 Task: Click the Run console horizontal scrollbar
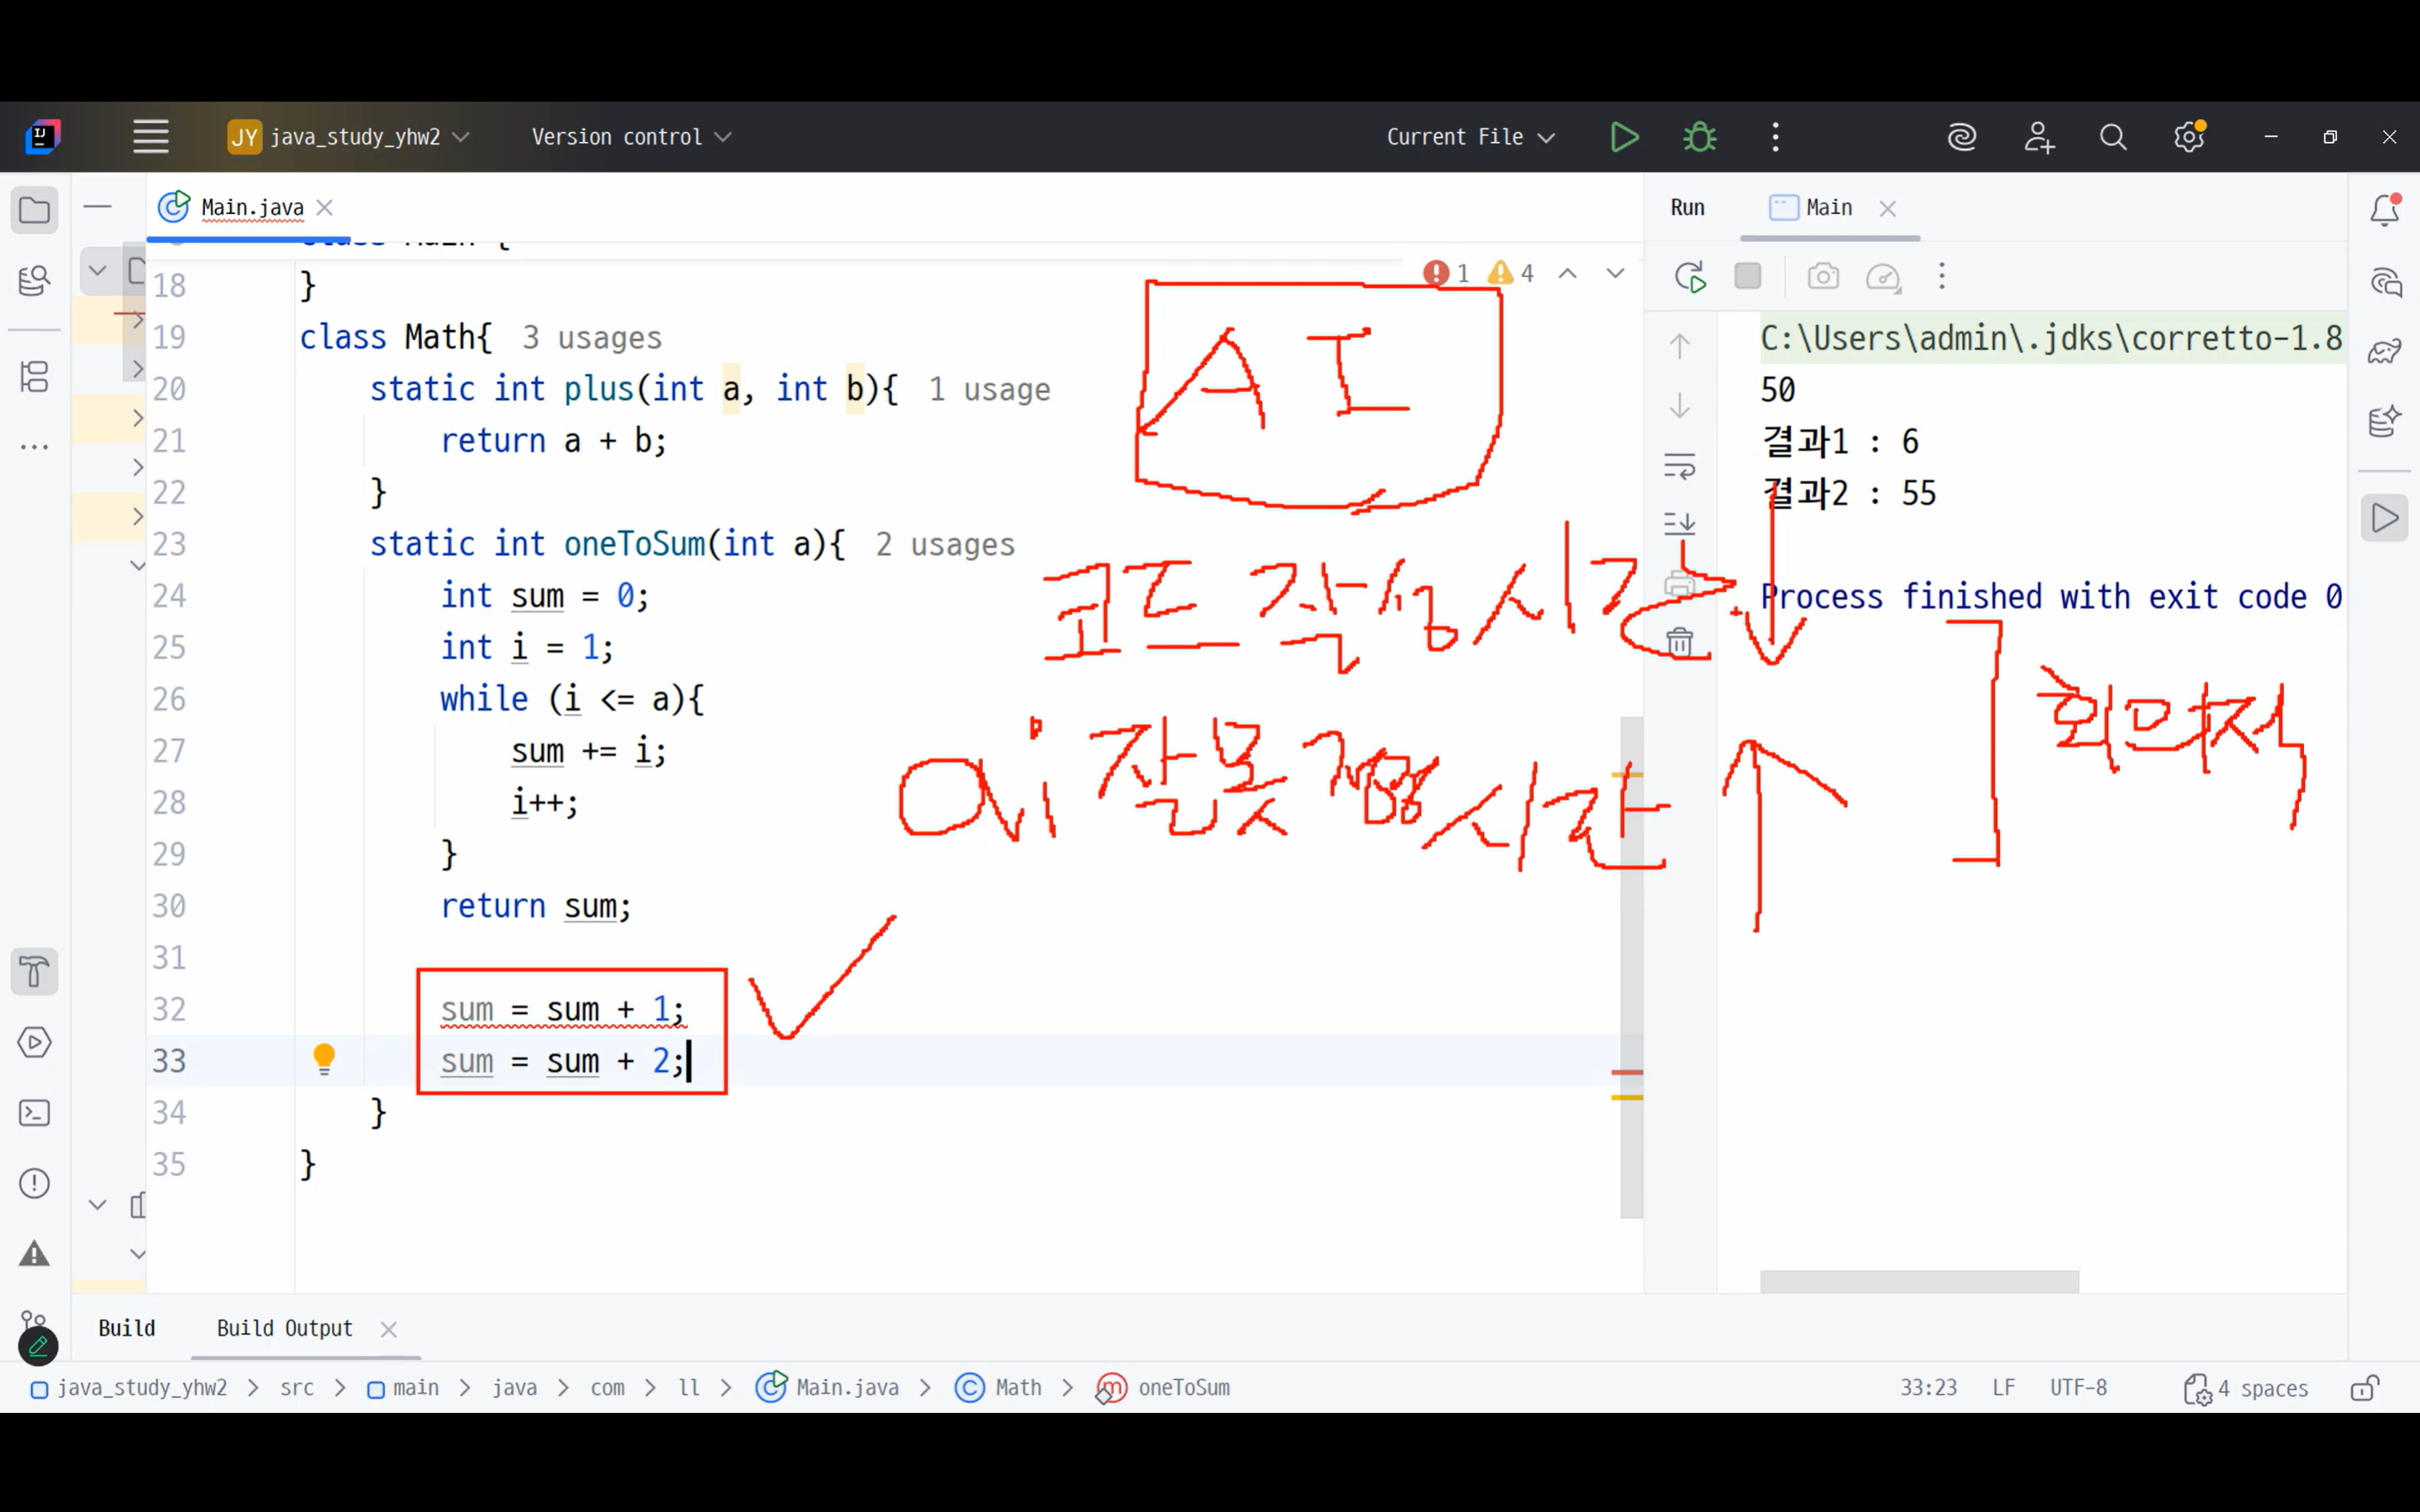tap(1919, 1281)
